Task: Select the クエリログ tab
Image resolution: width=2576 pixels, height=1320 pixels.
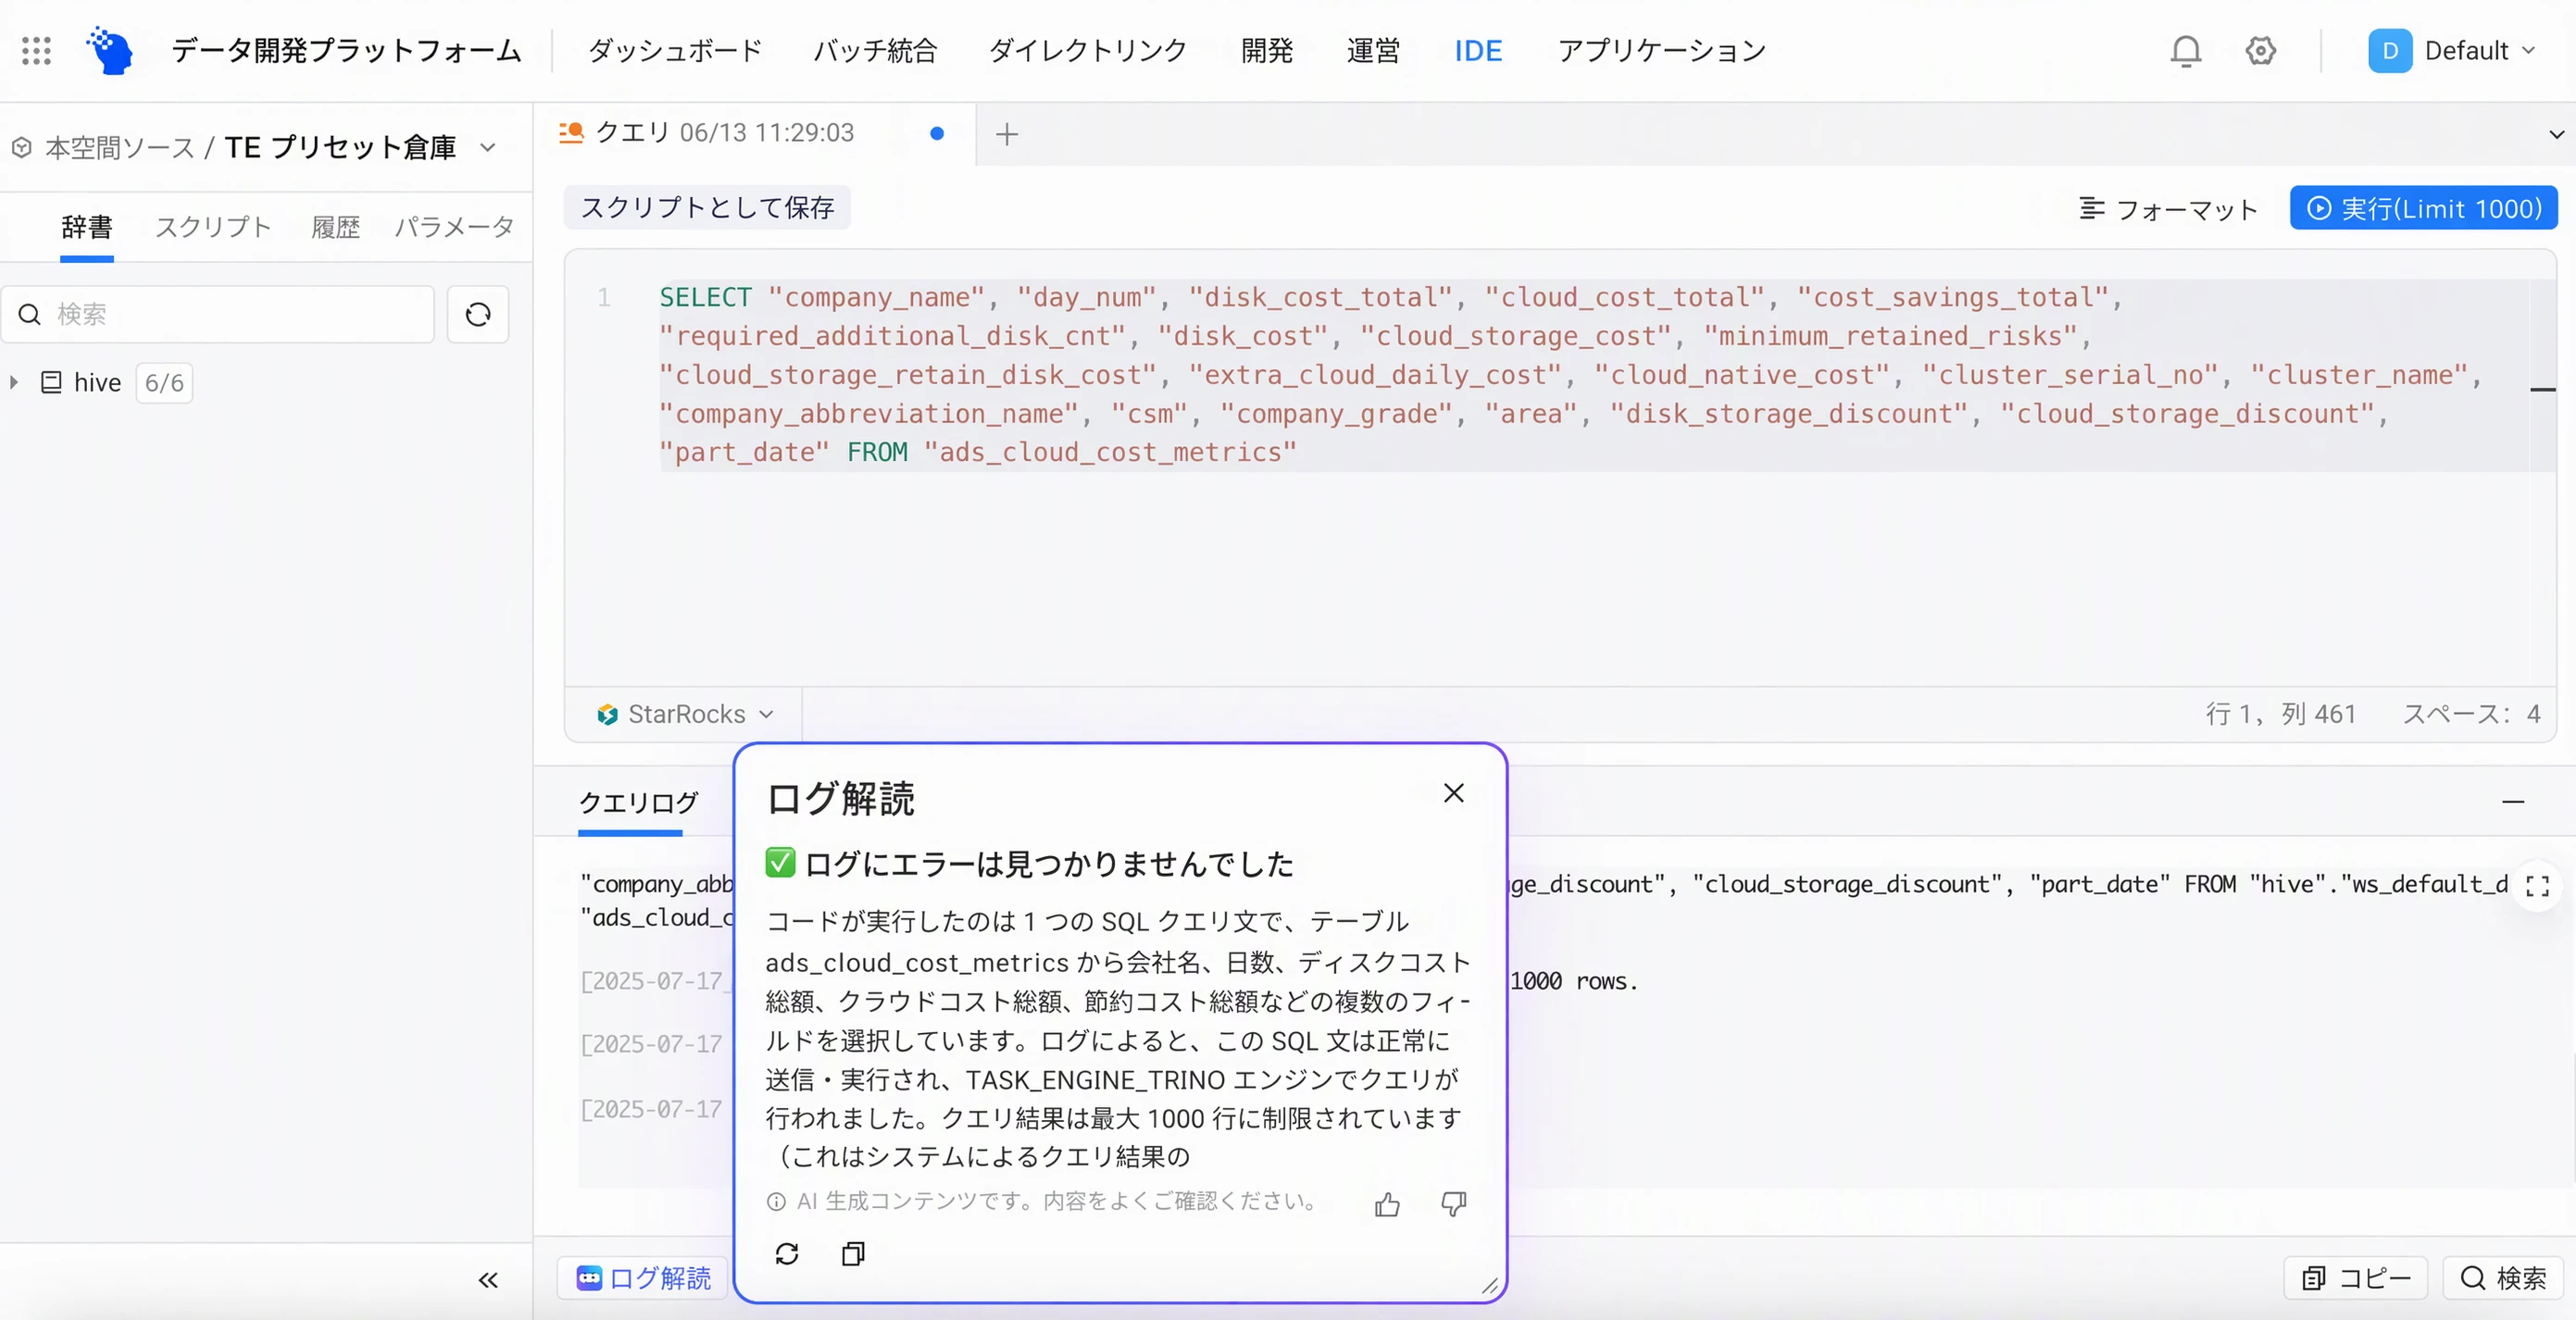Action: (638, 802)
